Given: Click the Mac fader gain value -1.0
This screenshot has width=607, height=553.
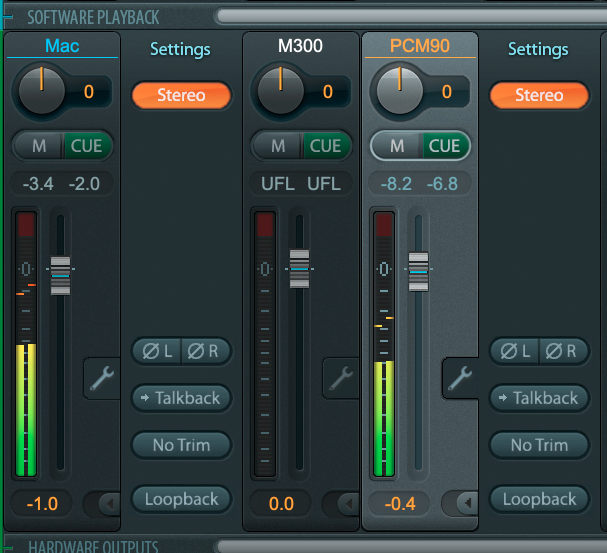Looking at the screenshot, I should click(42, 503).
